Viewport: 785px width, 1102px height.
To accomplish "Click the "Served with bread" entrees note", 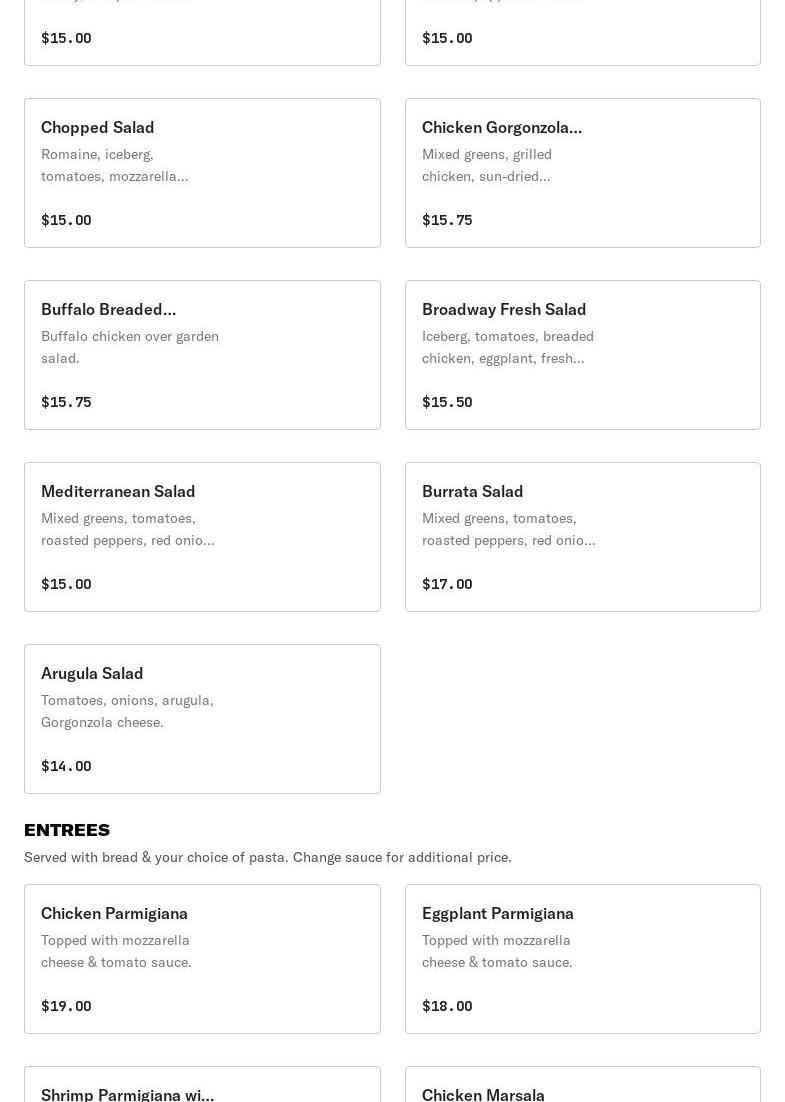I will (x=267, y=857).
